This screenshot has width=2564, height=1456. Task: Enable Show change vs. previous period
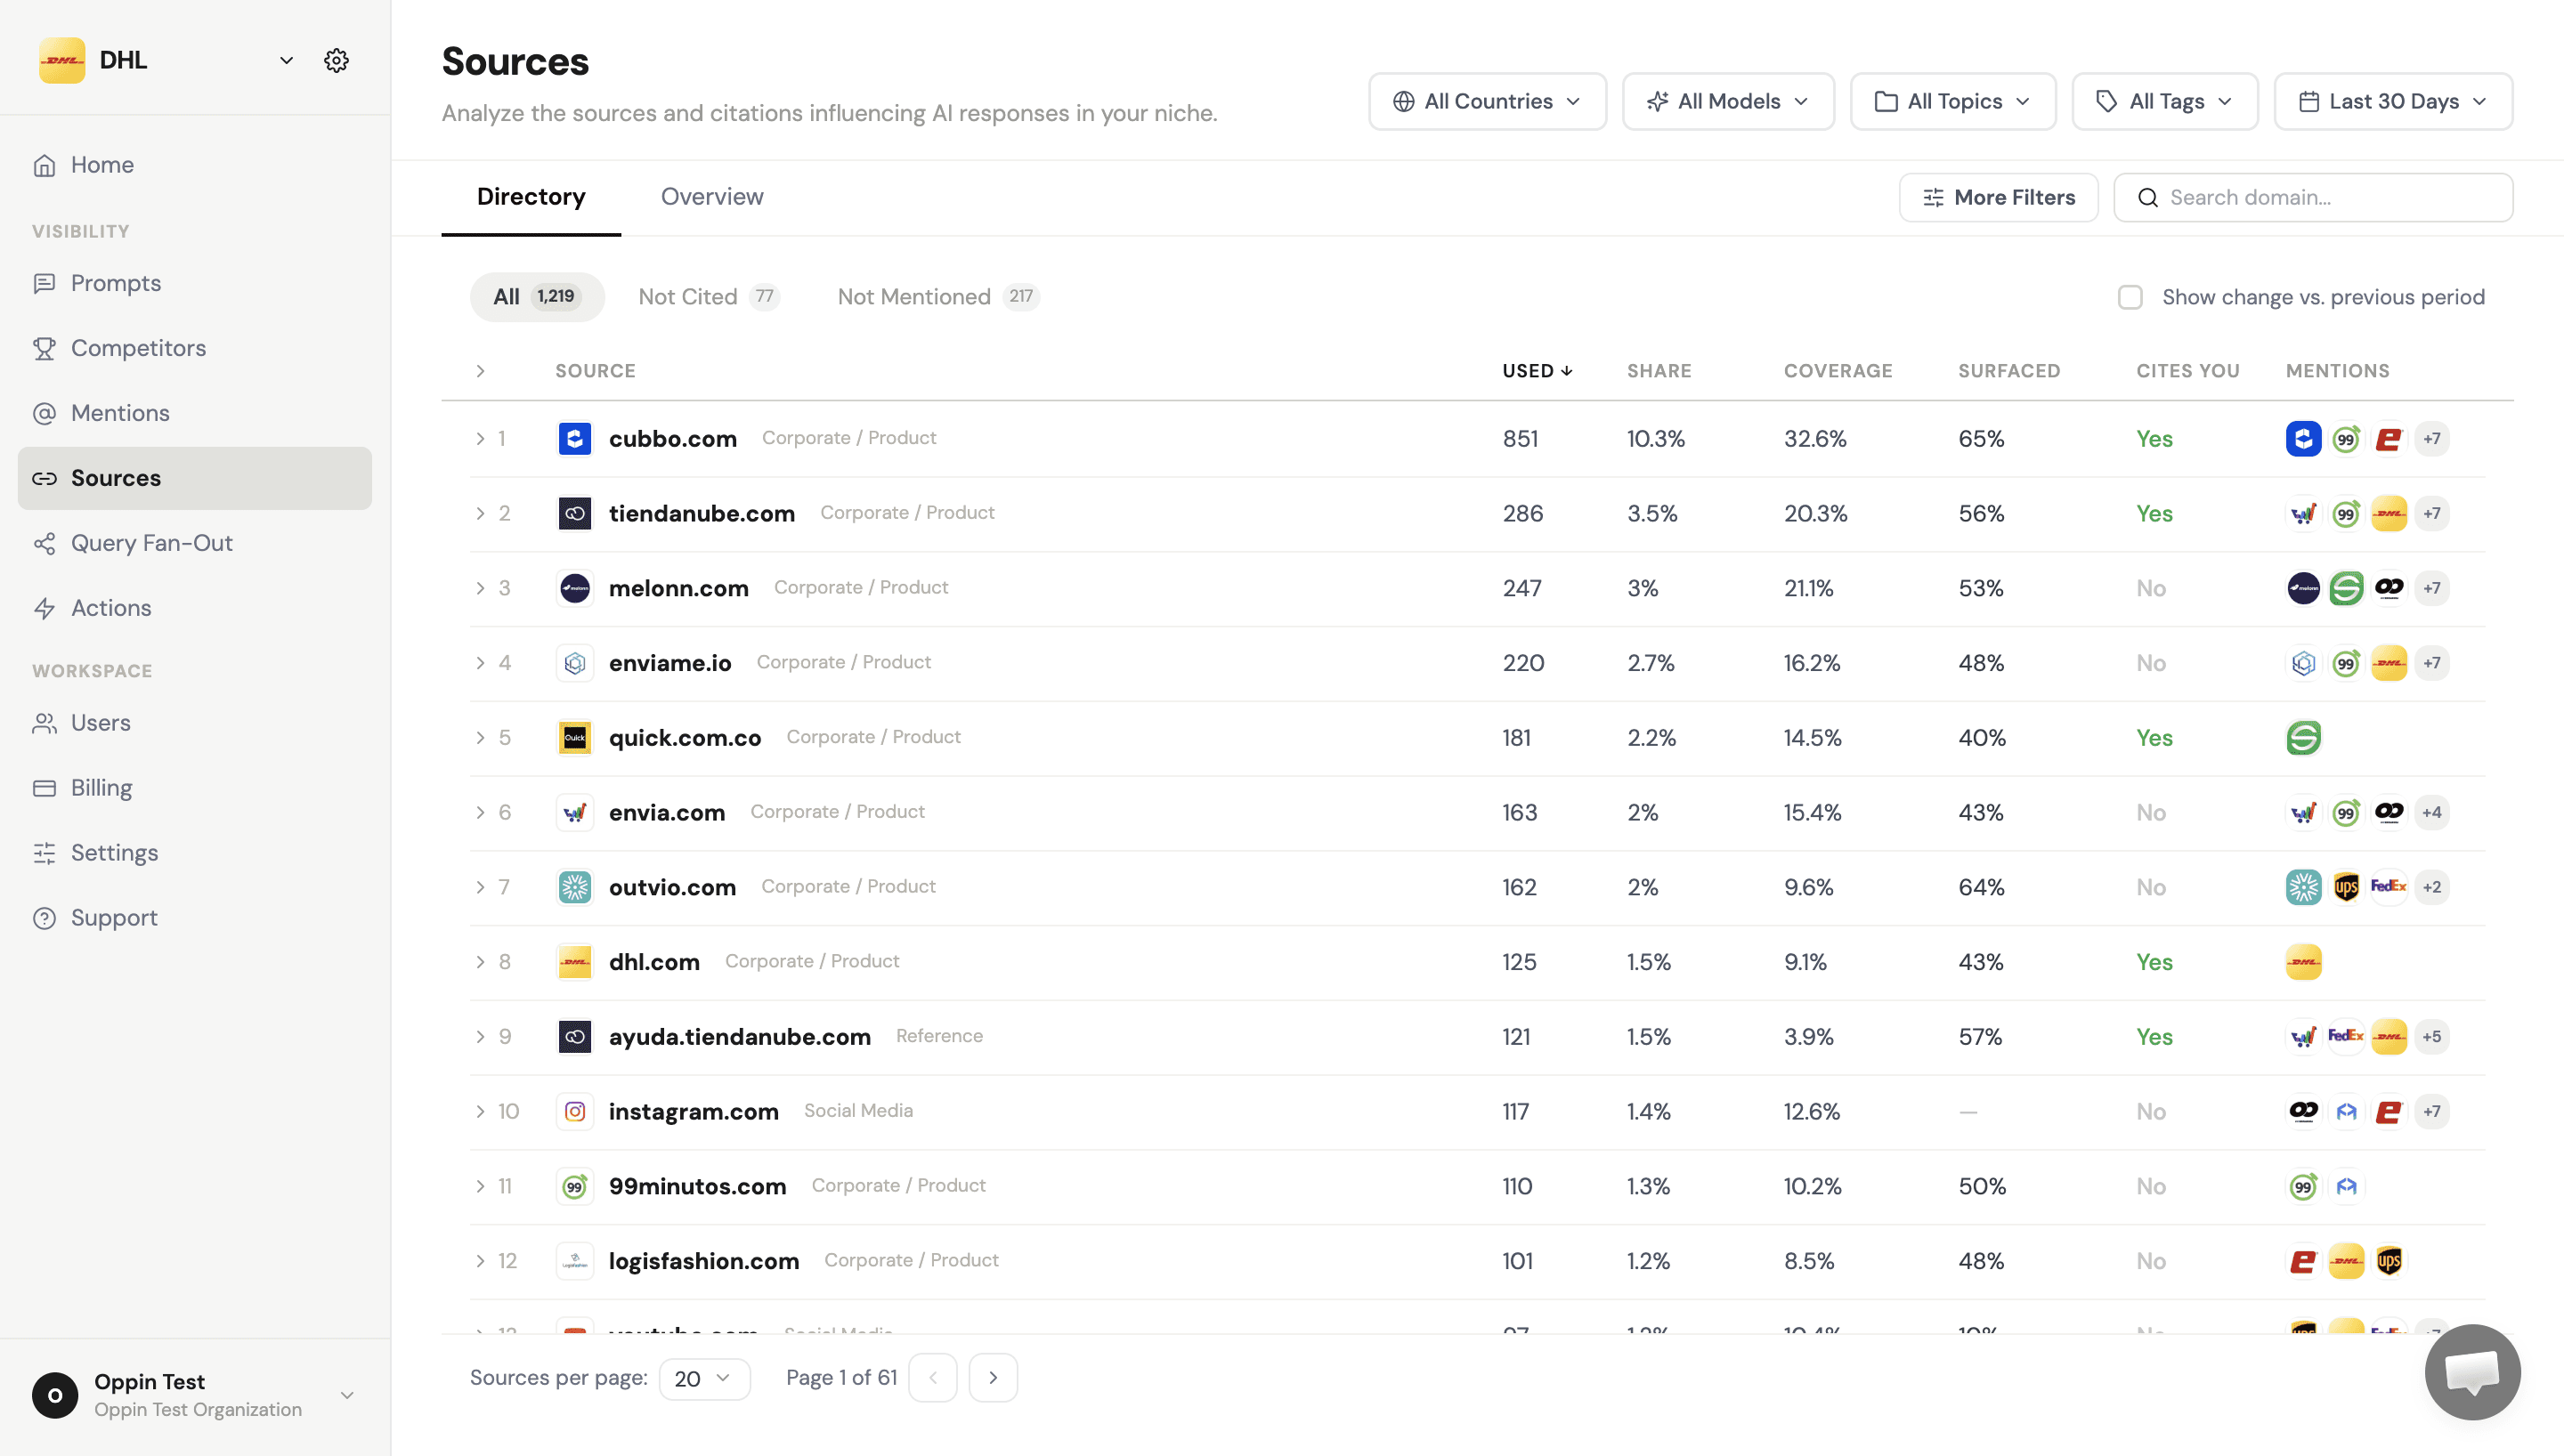pos(2130,297)
